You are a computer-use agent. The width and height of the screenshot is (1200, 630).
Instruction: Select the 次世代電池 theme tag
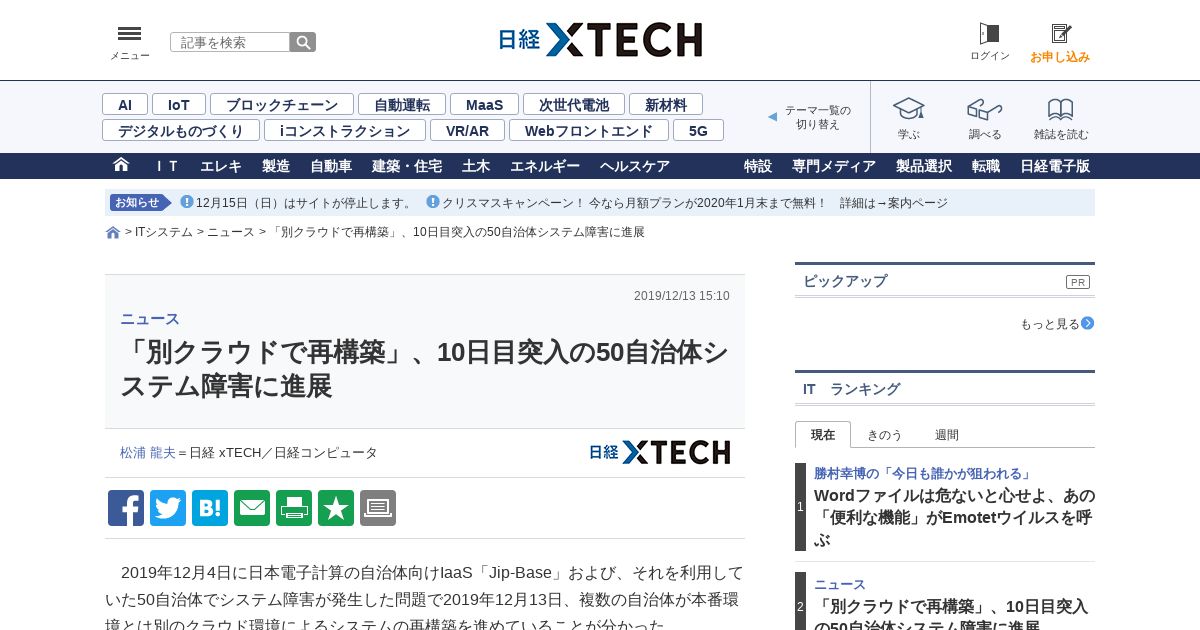pyautogui.click(x=574, y=104)
